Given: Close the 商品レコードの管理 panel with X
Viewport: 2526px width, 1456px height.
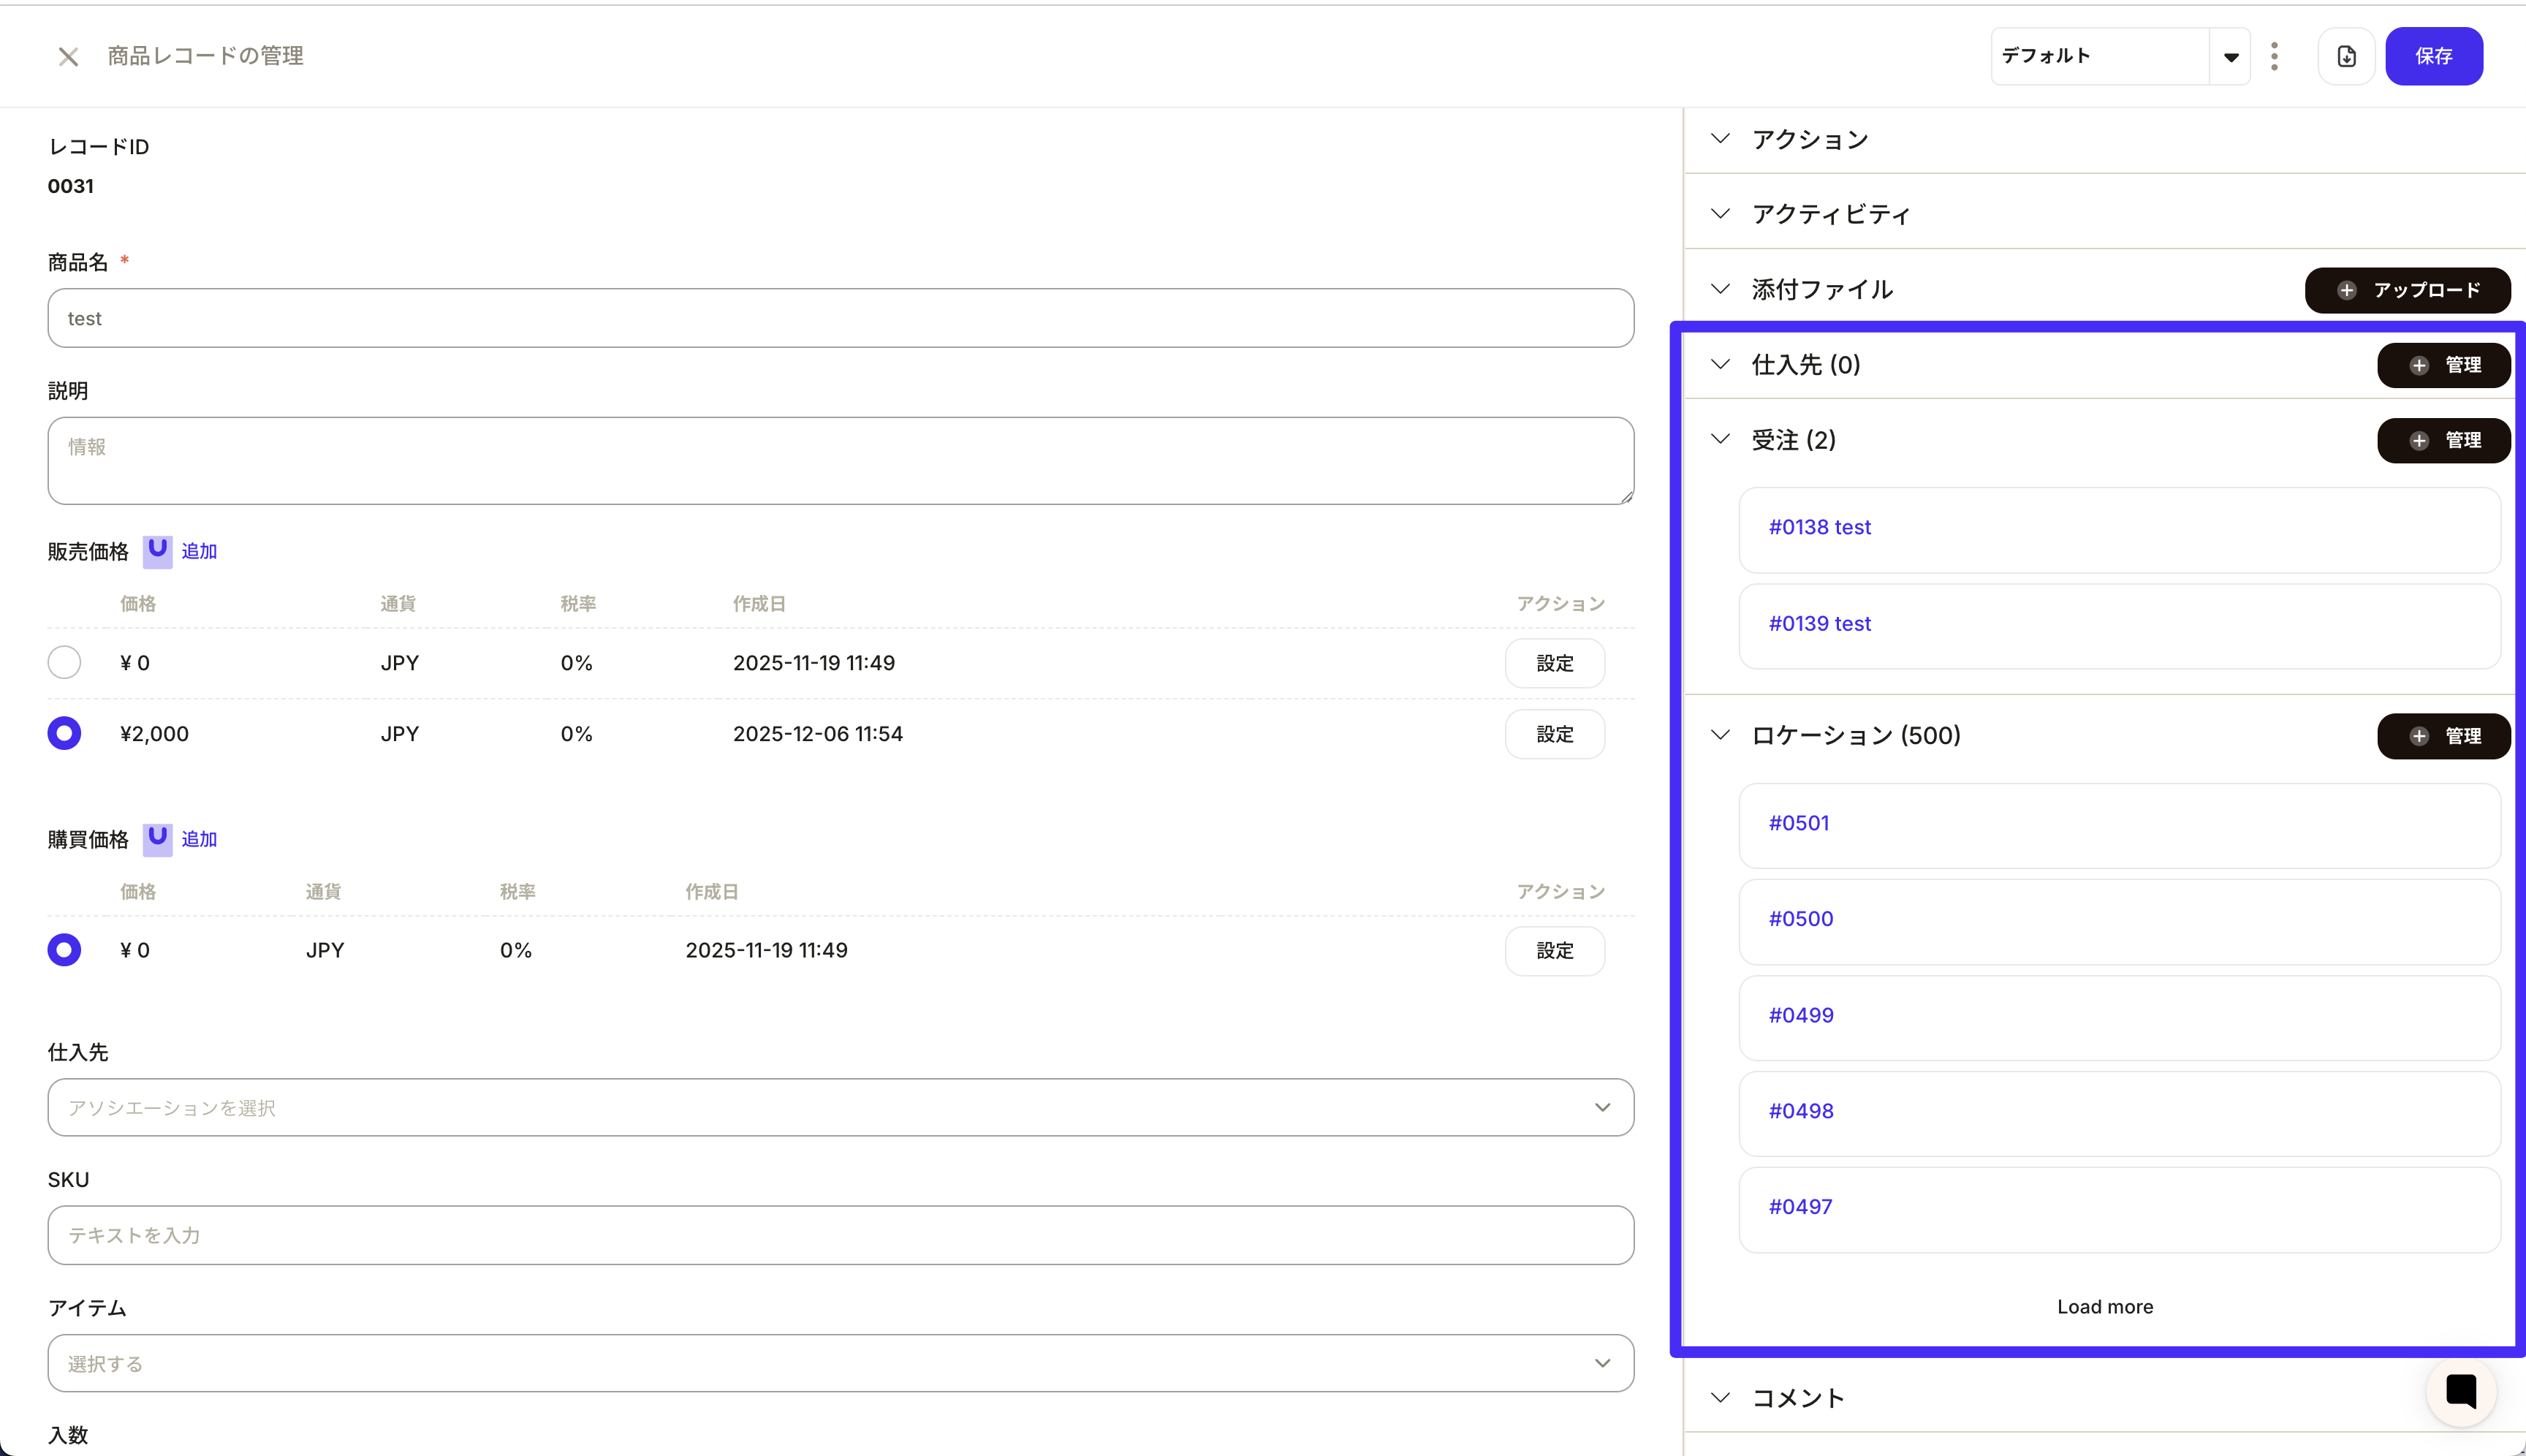Looking at the screenshot, I should (68, 57).
